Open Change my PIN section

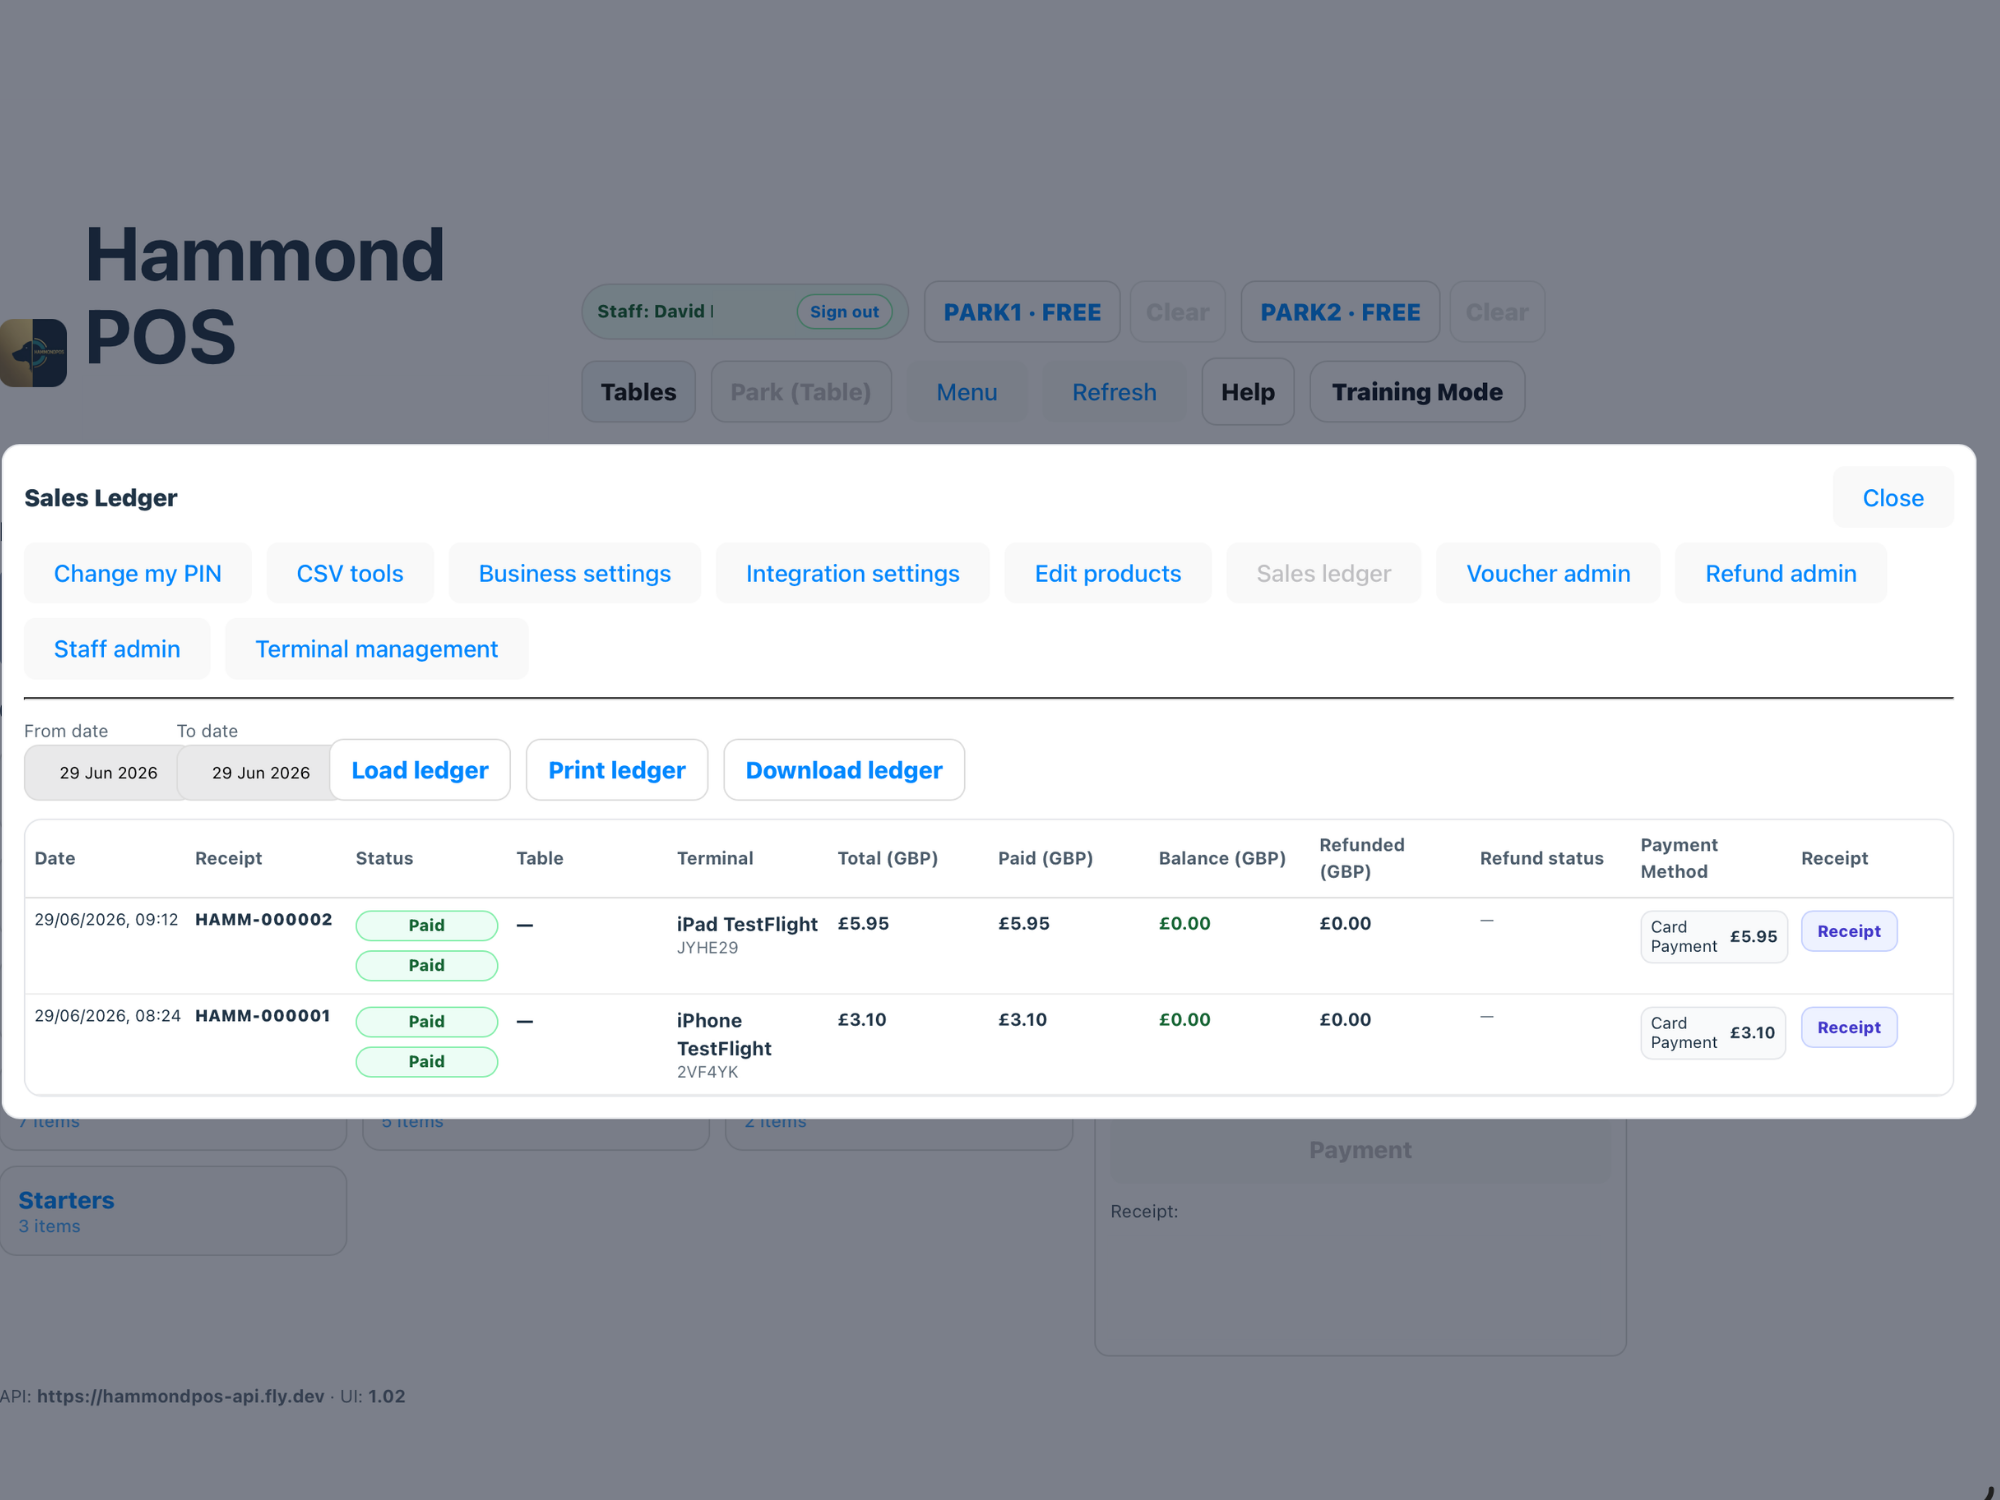(138, 573)
